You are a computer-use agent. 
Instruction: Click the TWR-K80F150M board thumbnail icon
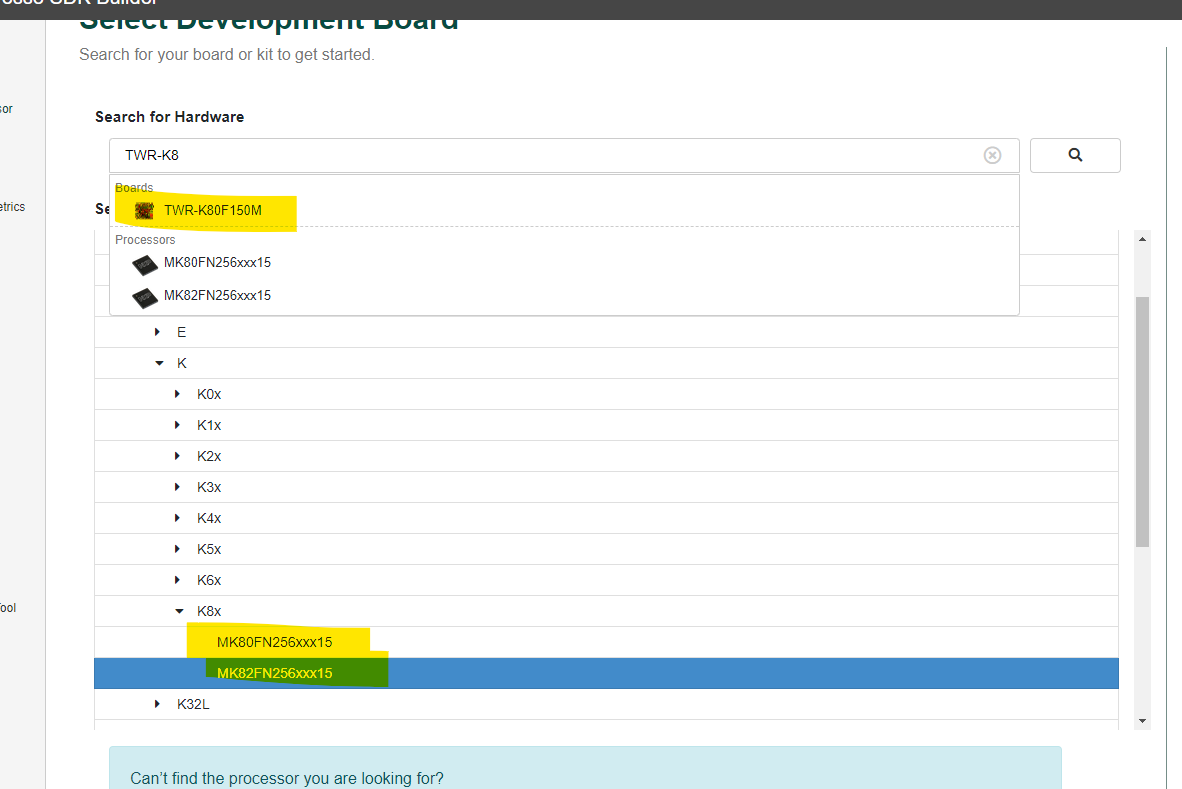coord(144,211)
